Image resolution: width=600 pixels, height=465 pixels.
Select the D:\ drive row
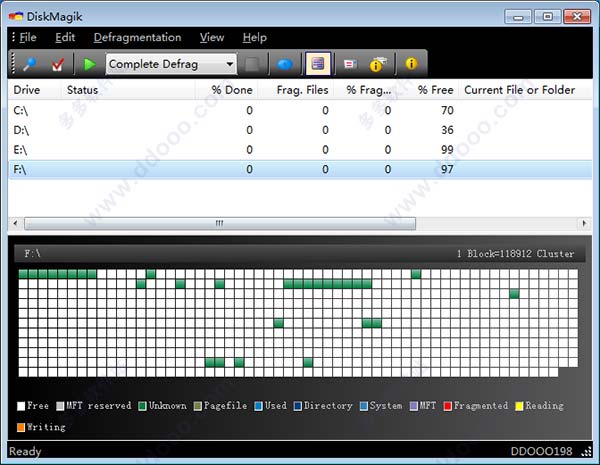click(300, 130)
